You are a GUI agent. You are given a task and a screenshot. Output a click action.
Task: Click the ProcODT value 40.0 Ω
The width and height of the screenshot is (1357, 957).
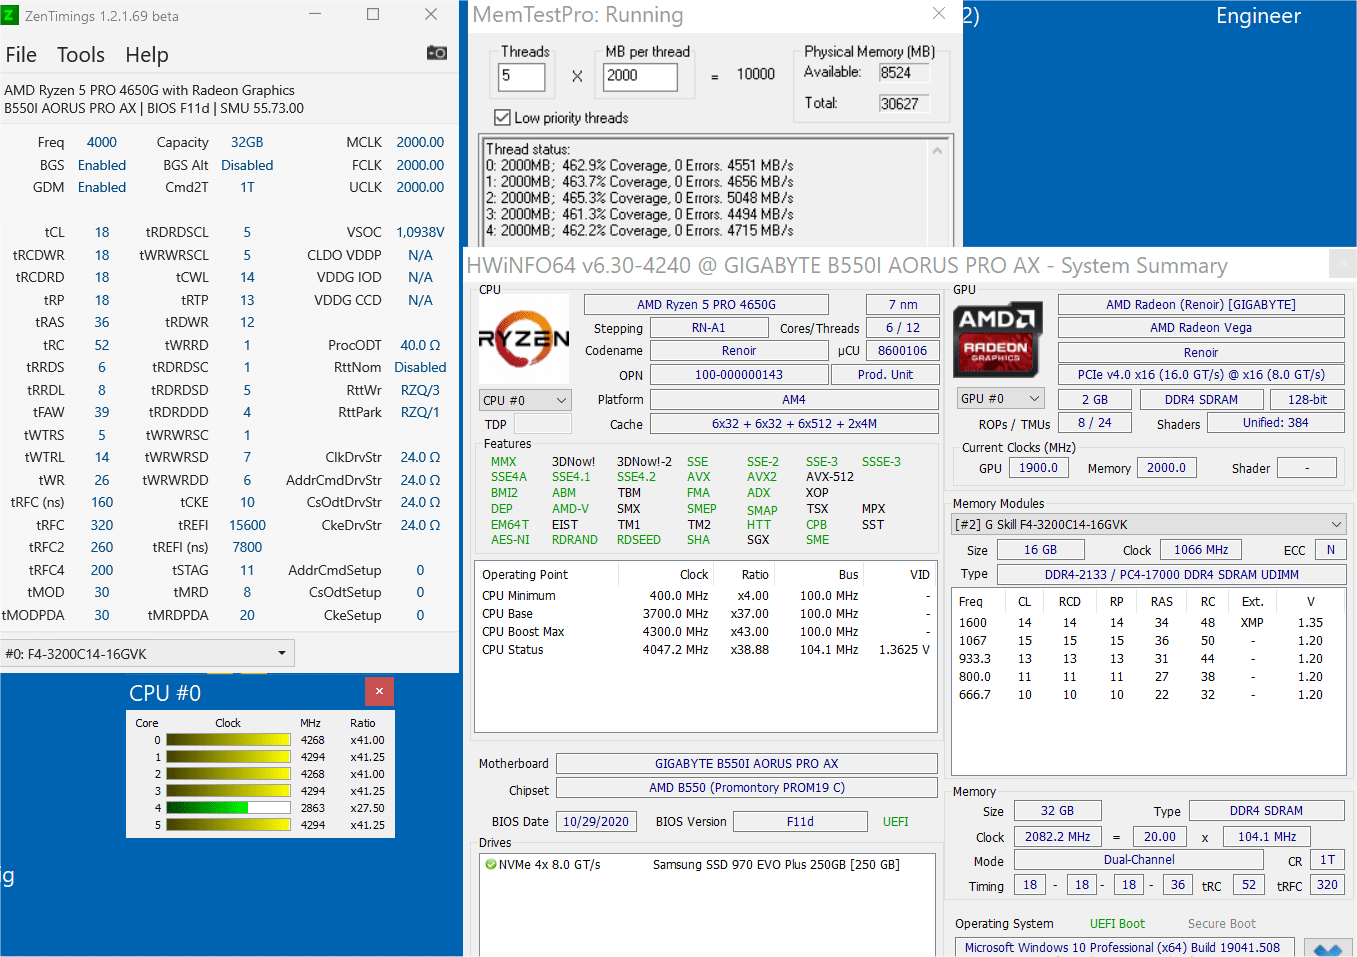tap(420, 345)
